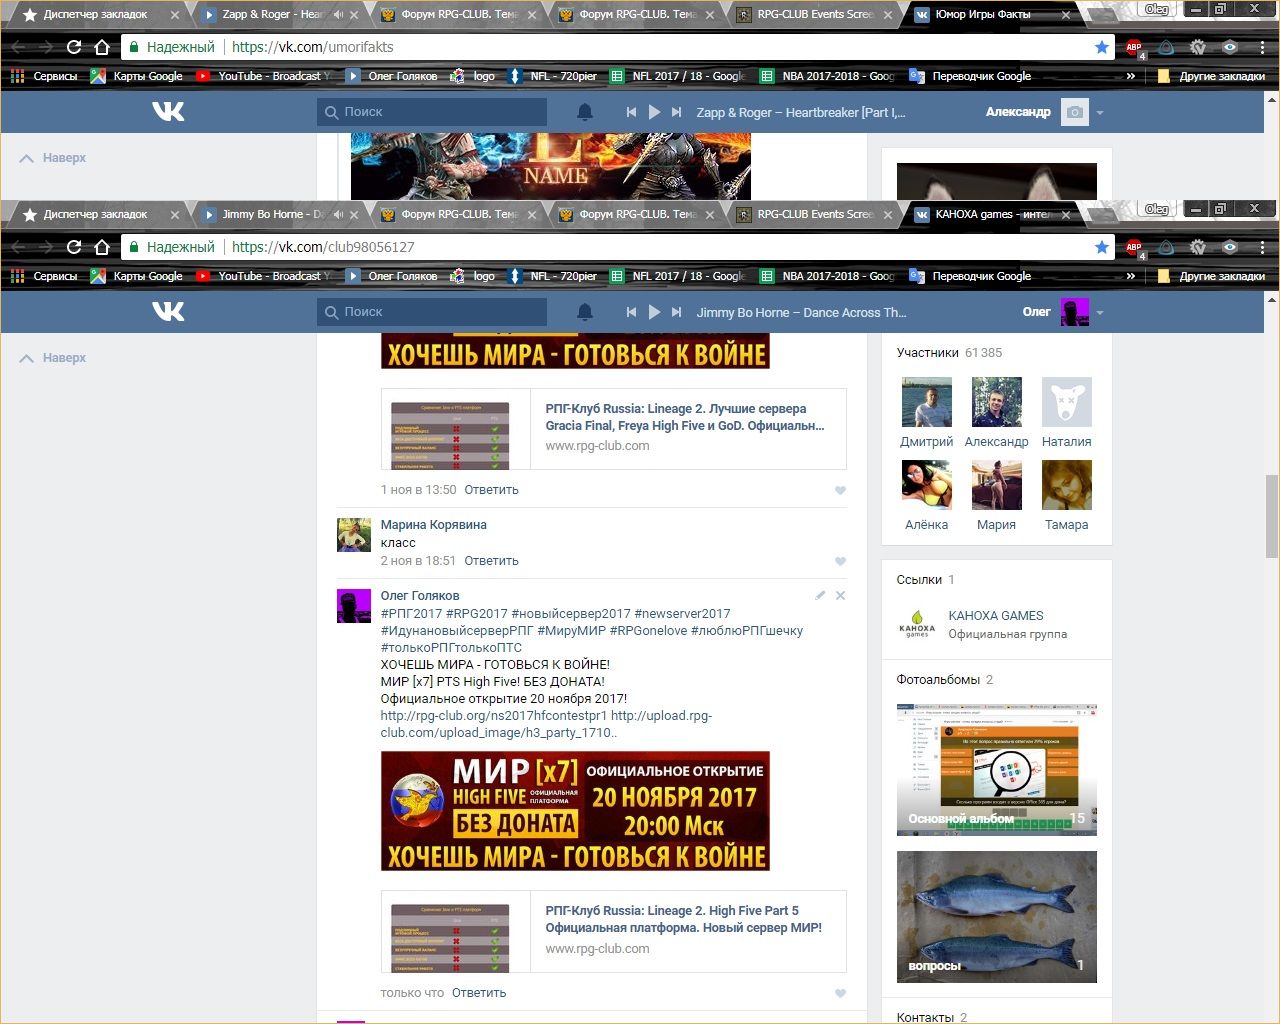Switch to the KAHOXA games tab
Screen dimensions: 1280x1024
(990, 214)
